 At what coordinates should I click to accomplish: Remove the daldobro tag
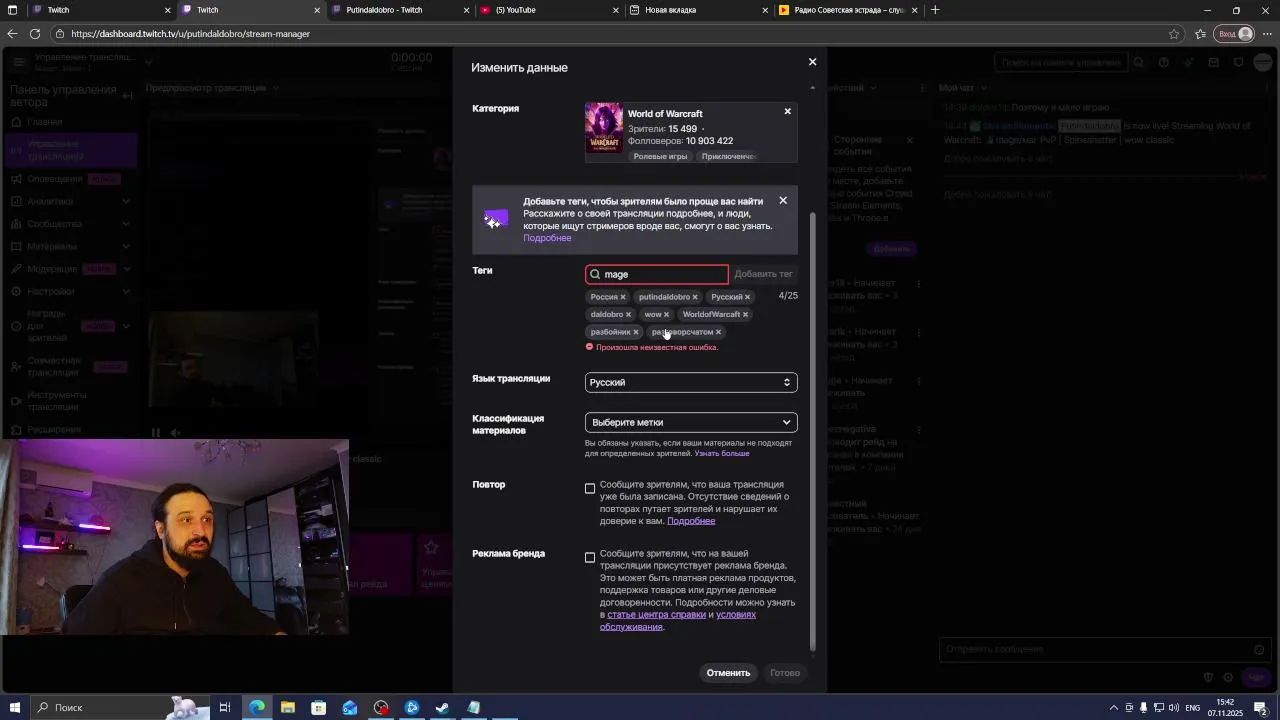pos(628,315)
